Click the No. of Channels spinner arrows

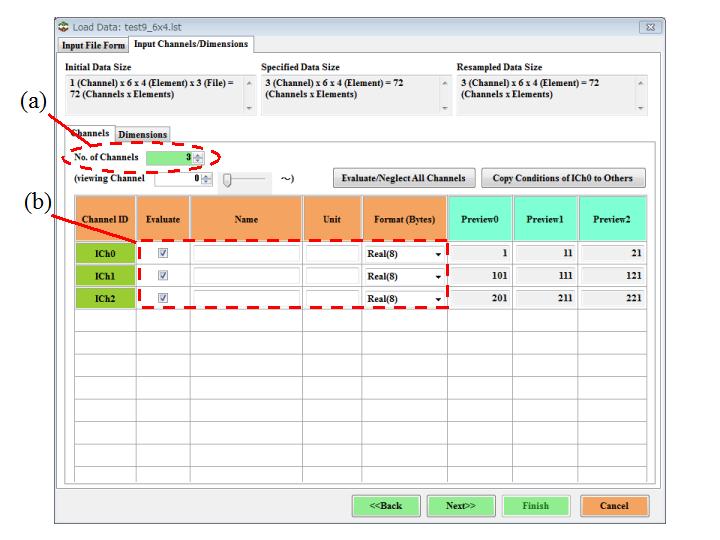click(198, 158)
